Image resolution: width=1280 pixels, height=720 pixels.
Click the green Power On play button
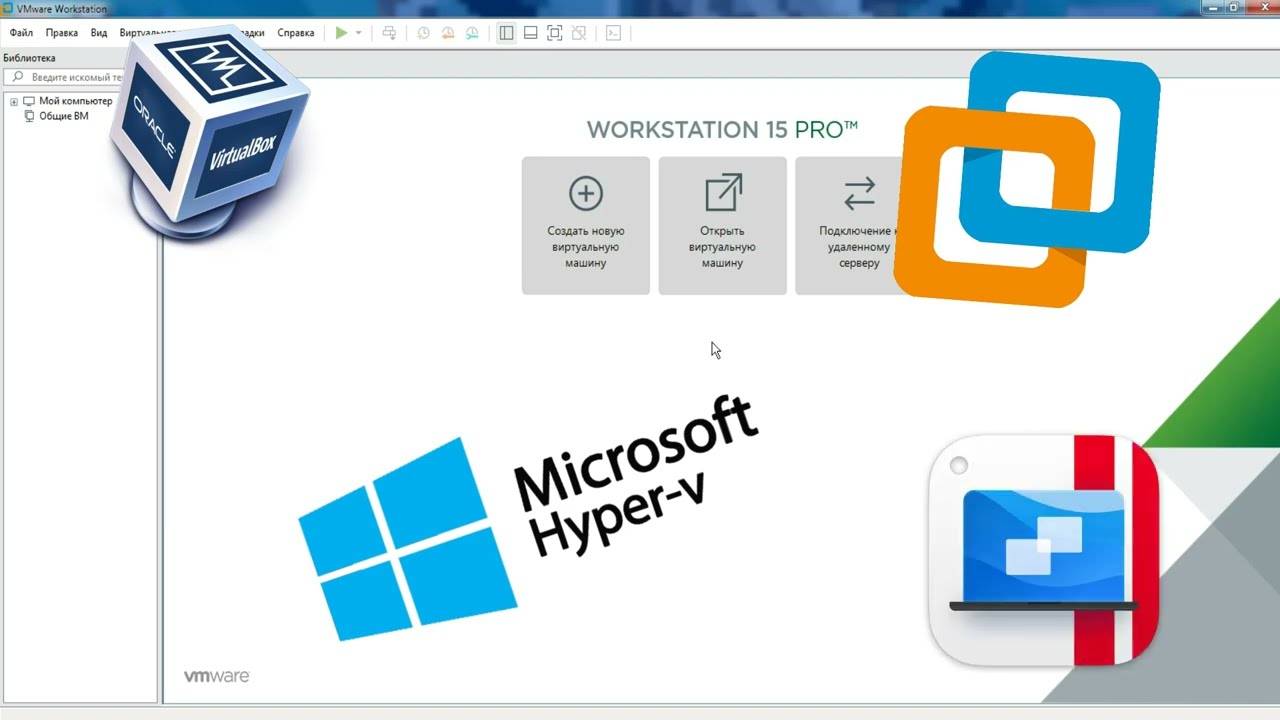[x=342, y=33]
